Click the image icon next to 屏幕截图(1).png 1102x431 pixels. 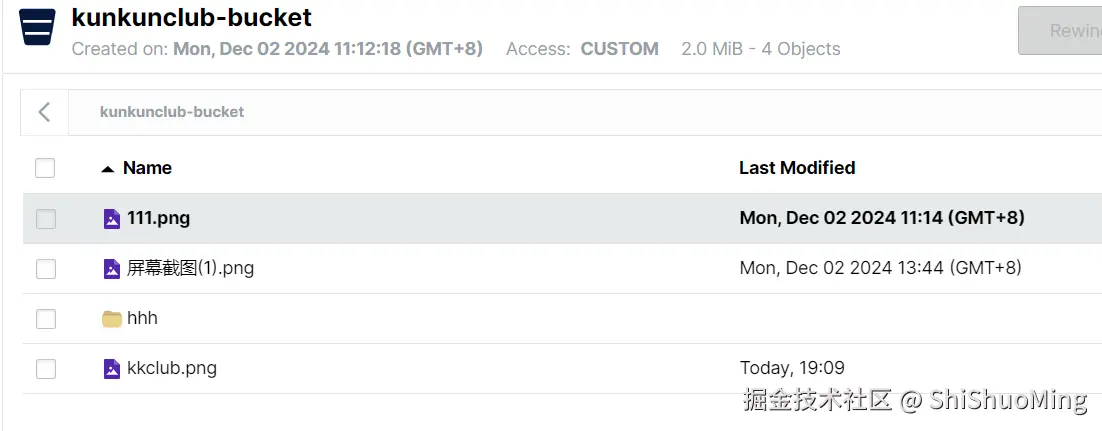(112, 268)
